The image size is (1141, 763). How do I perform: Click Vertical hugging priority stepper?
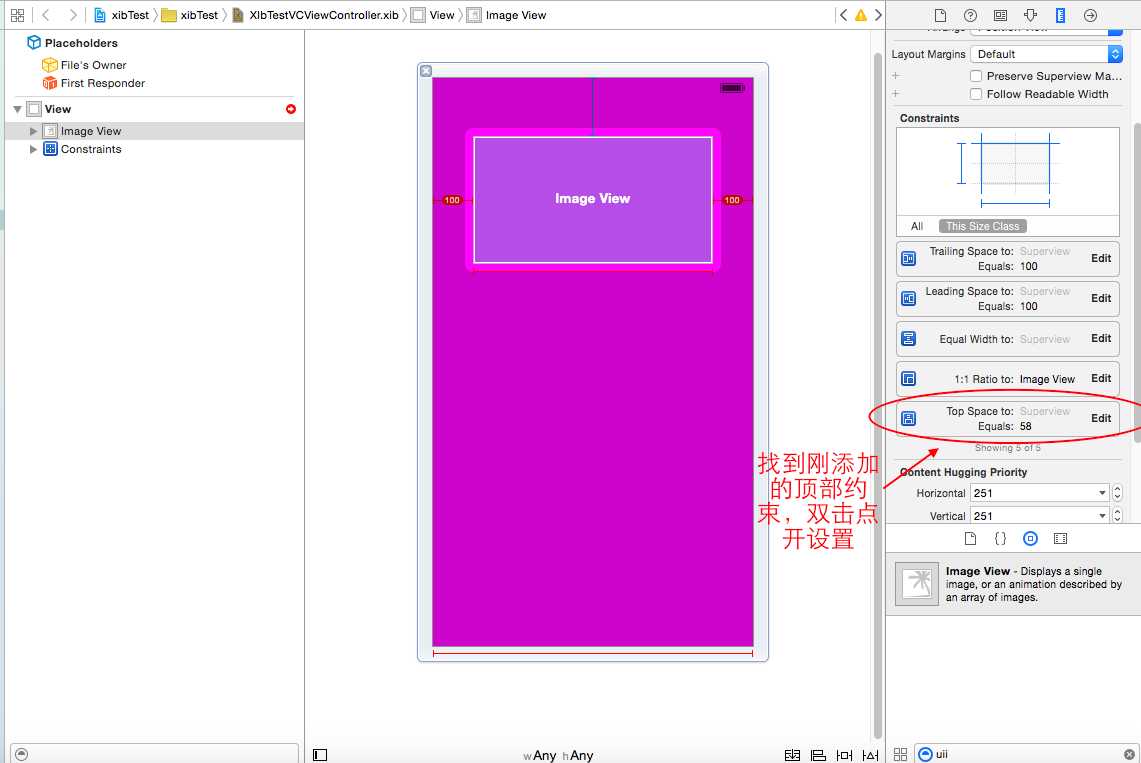pos(1117,516)
